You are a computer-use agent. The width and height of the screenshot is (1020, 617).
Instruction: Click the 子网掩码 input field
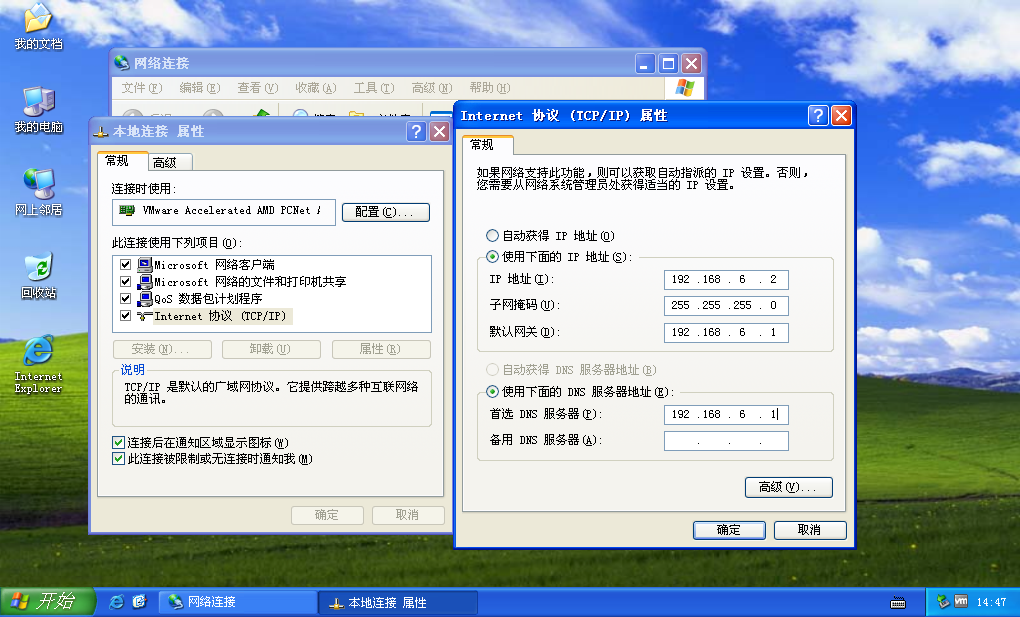(x=726, y=305)
